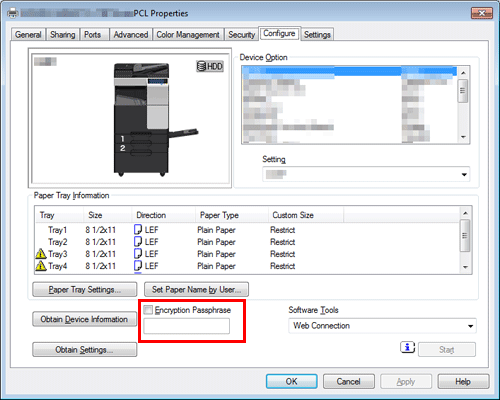The width and height of the screenshot is (500, 400).
Task: Click the Tray1 LEF paper direction icon
Action: pos(138,230)
